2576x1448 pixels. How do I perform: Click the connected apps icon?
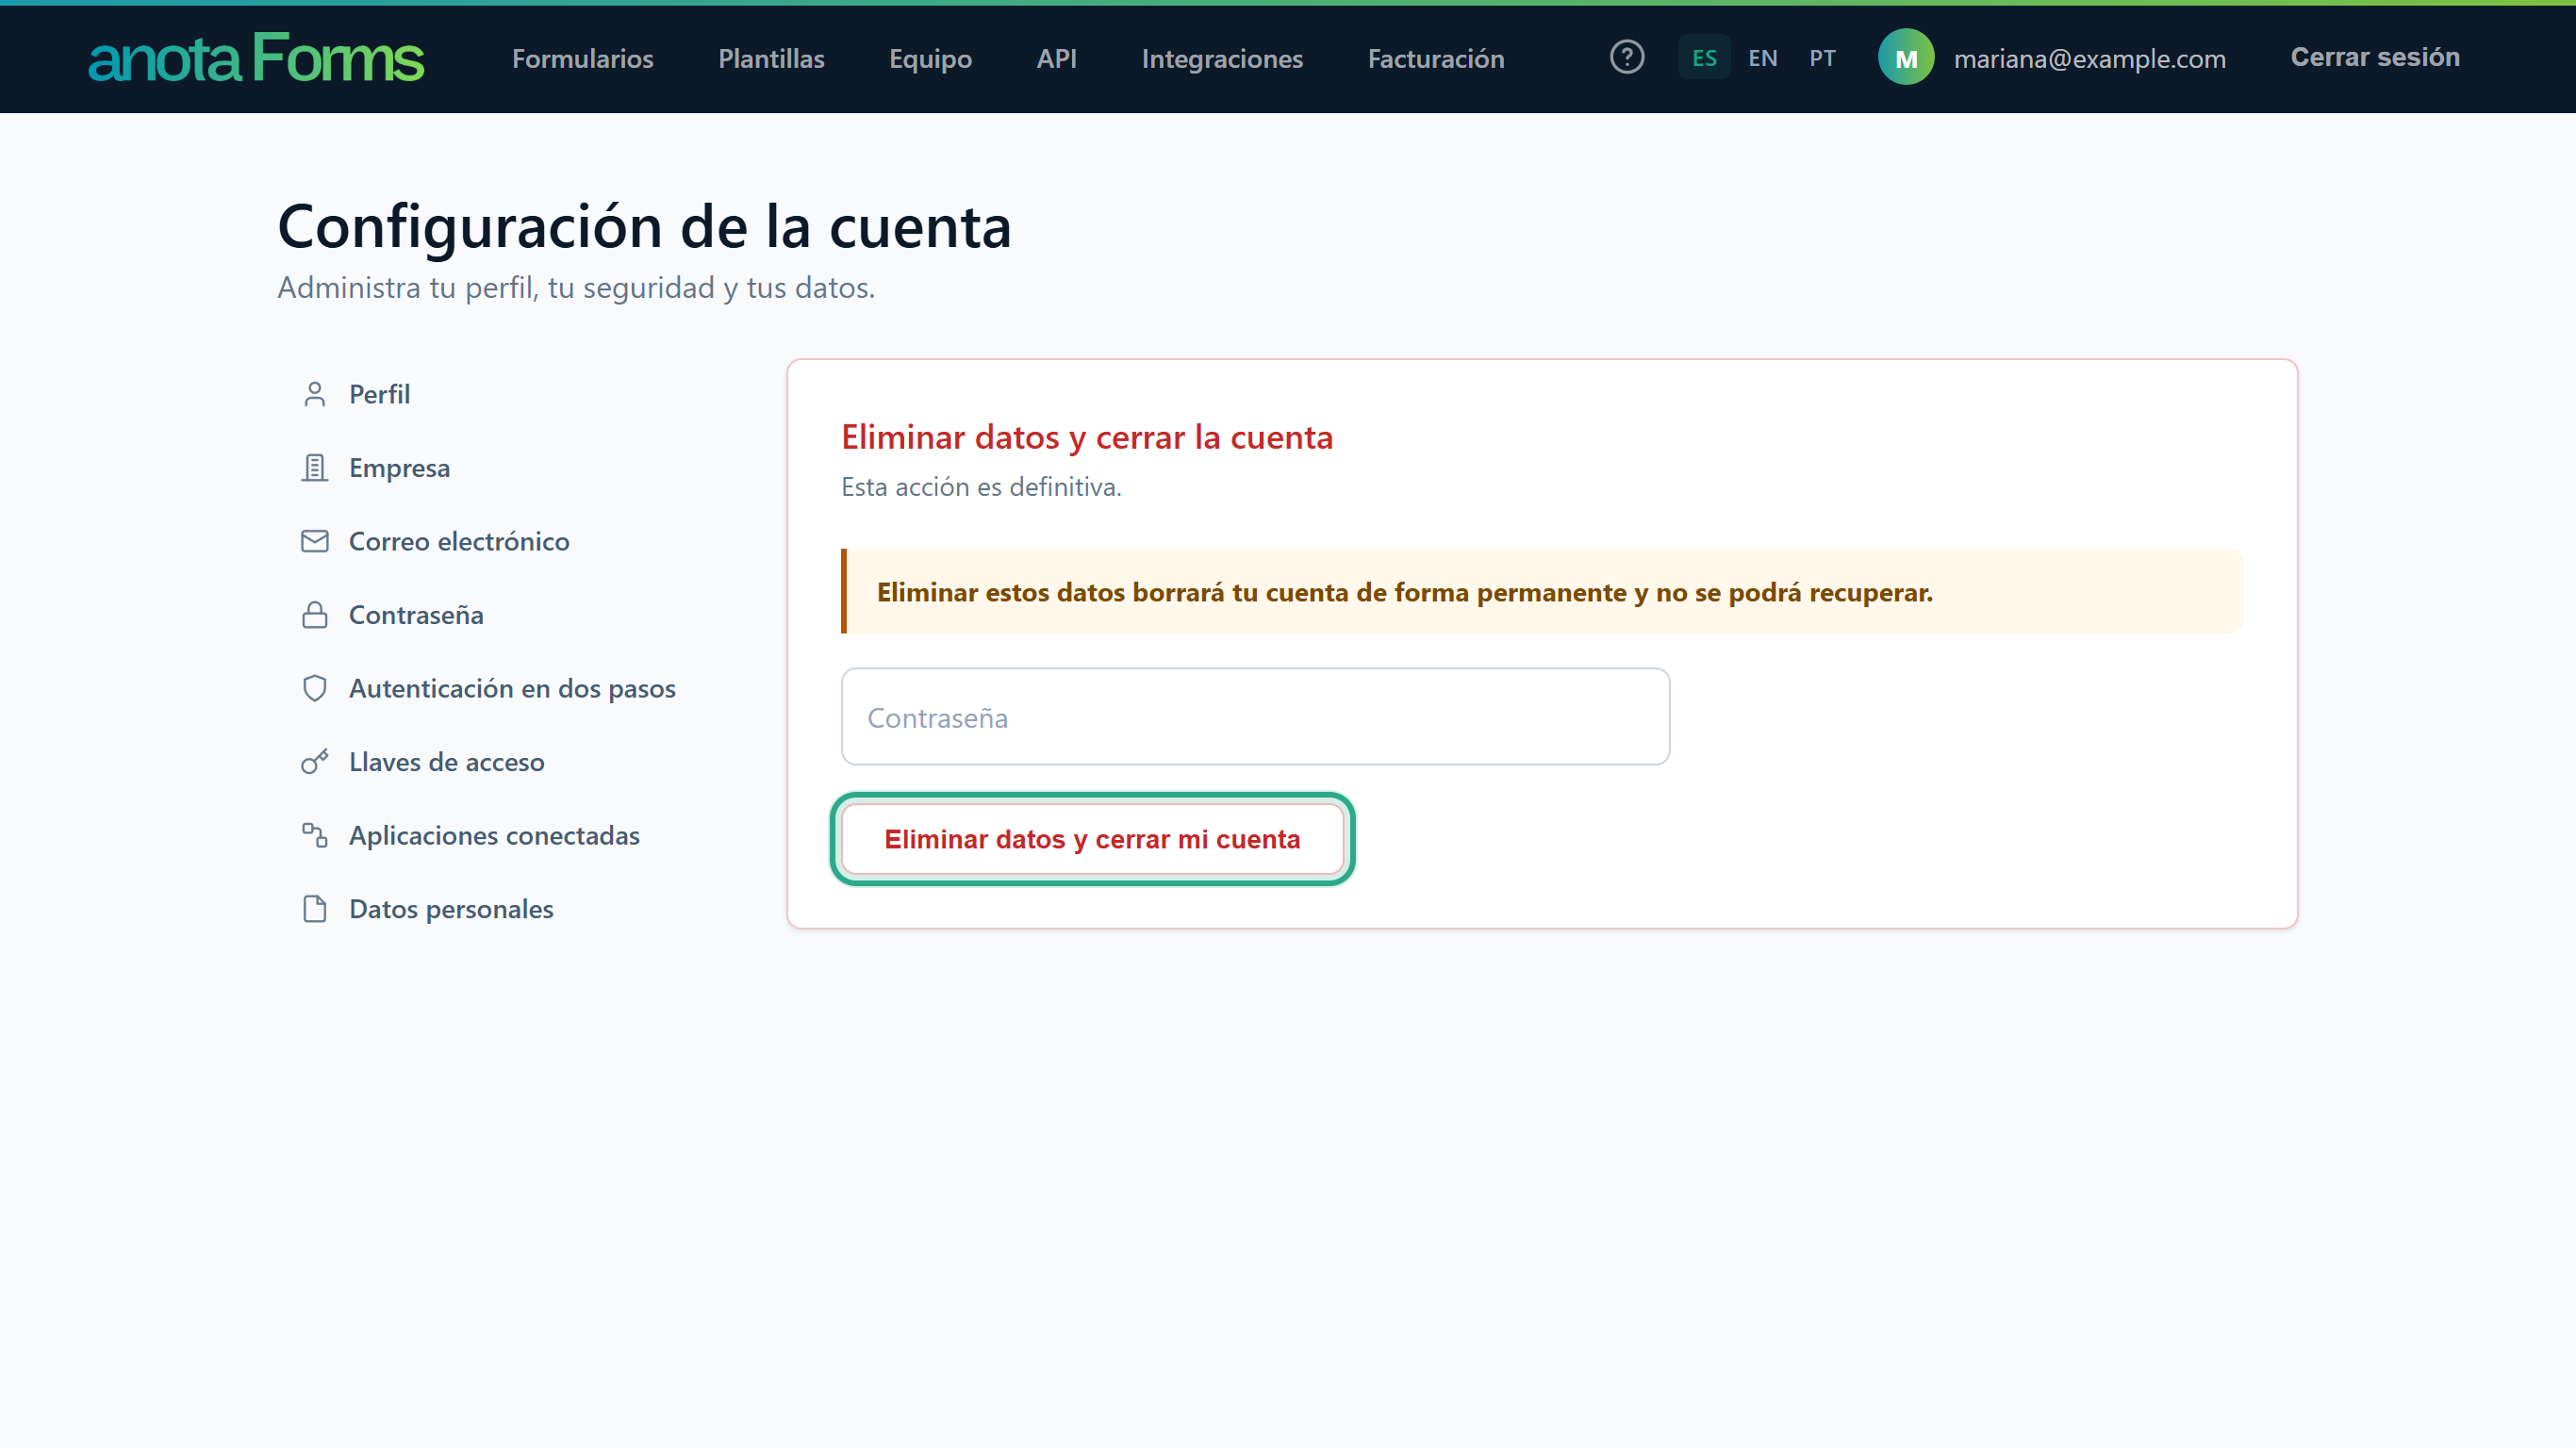point(315,835)
